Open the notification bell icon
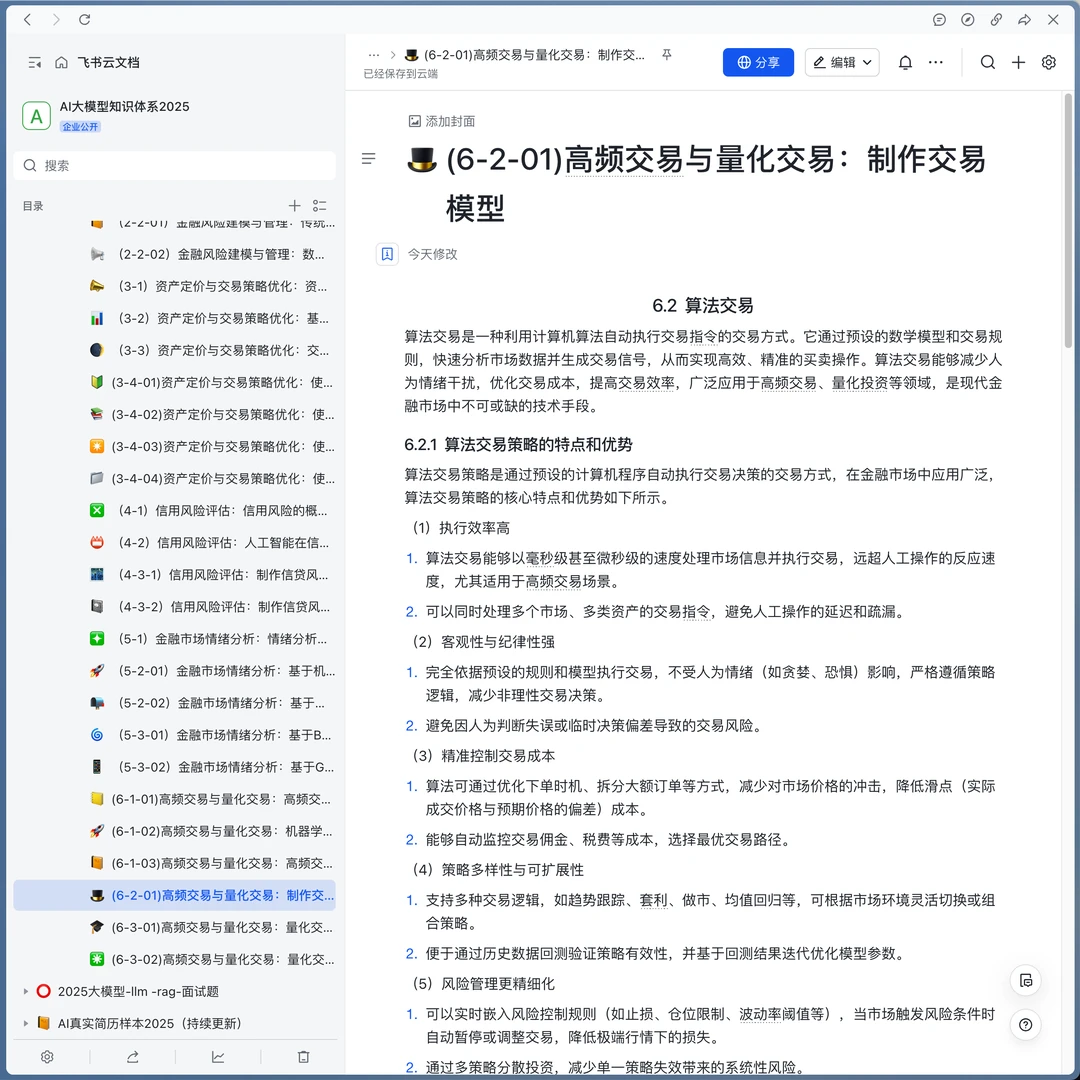The height and width of the screenshot is (1080, 1080). 905,62
